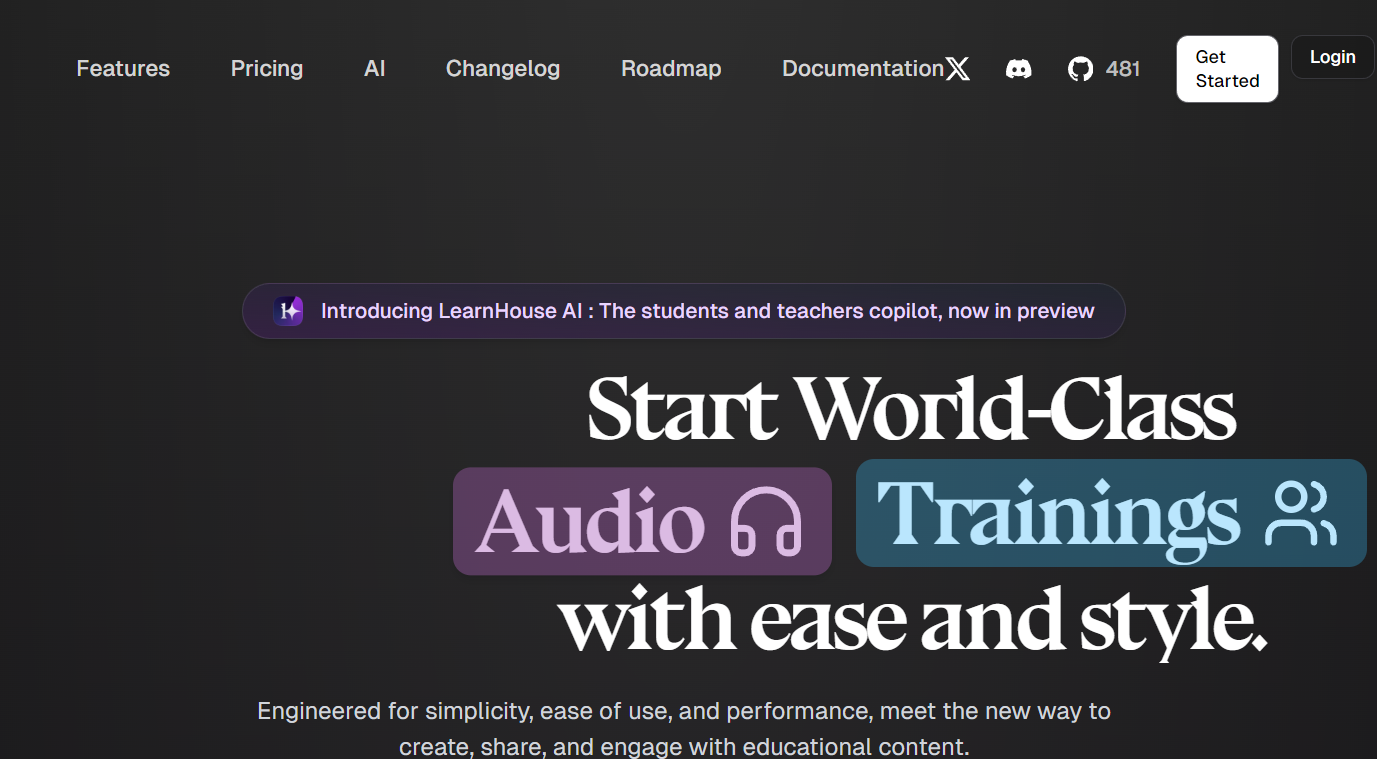The height and width of the screenshot is (759, 1377).
Task: Click the purple Audio highlight badge
Action: pos(642,521)
